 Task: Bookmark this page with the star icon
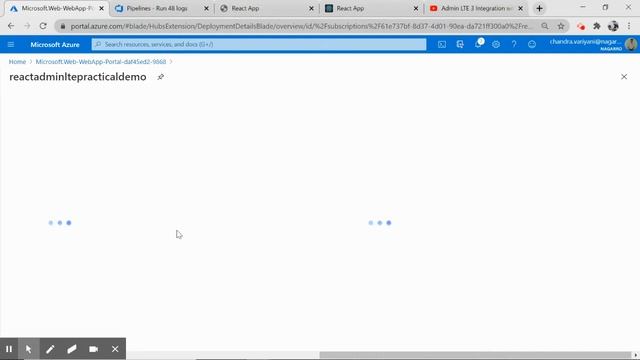tap(561, 26)
